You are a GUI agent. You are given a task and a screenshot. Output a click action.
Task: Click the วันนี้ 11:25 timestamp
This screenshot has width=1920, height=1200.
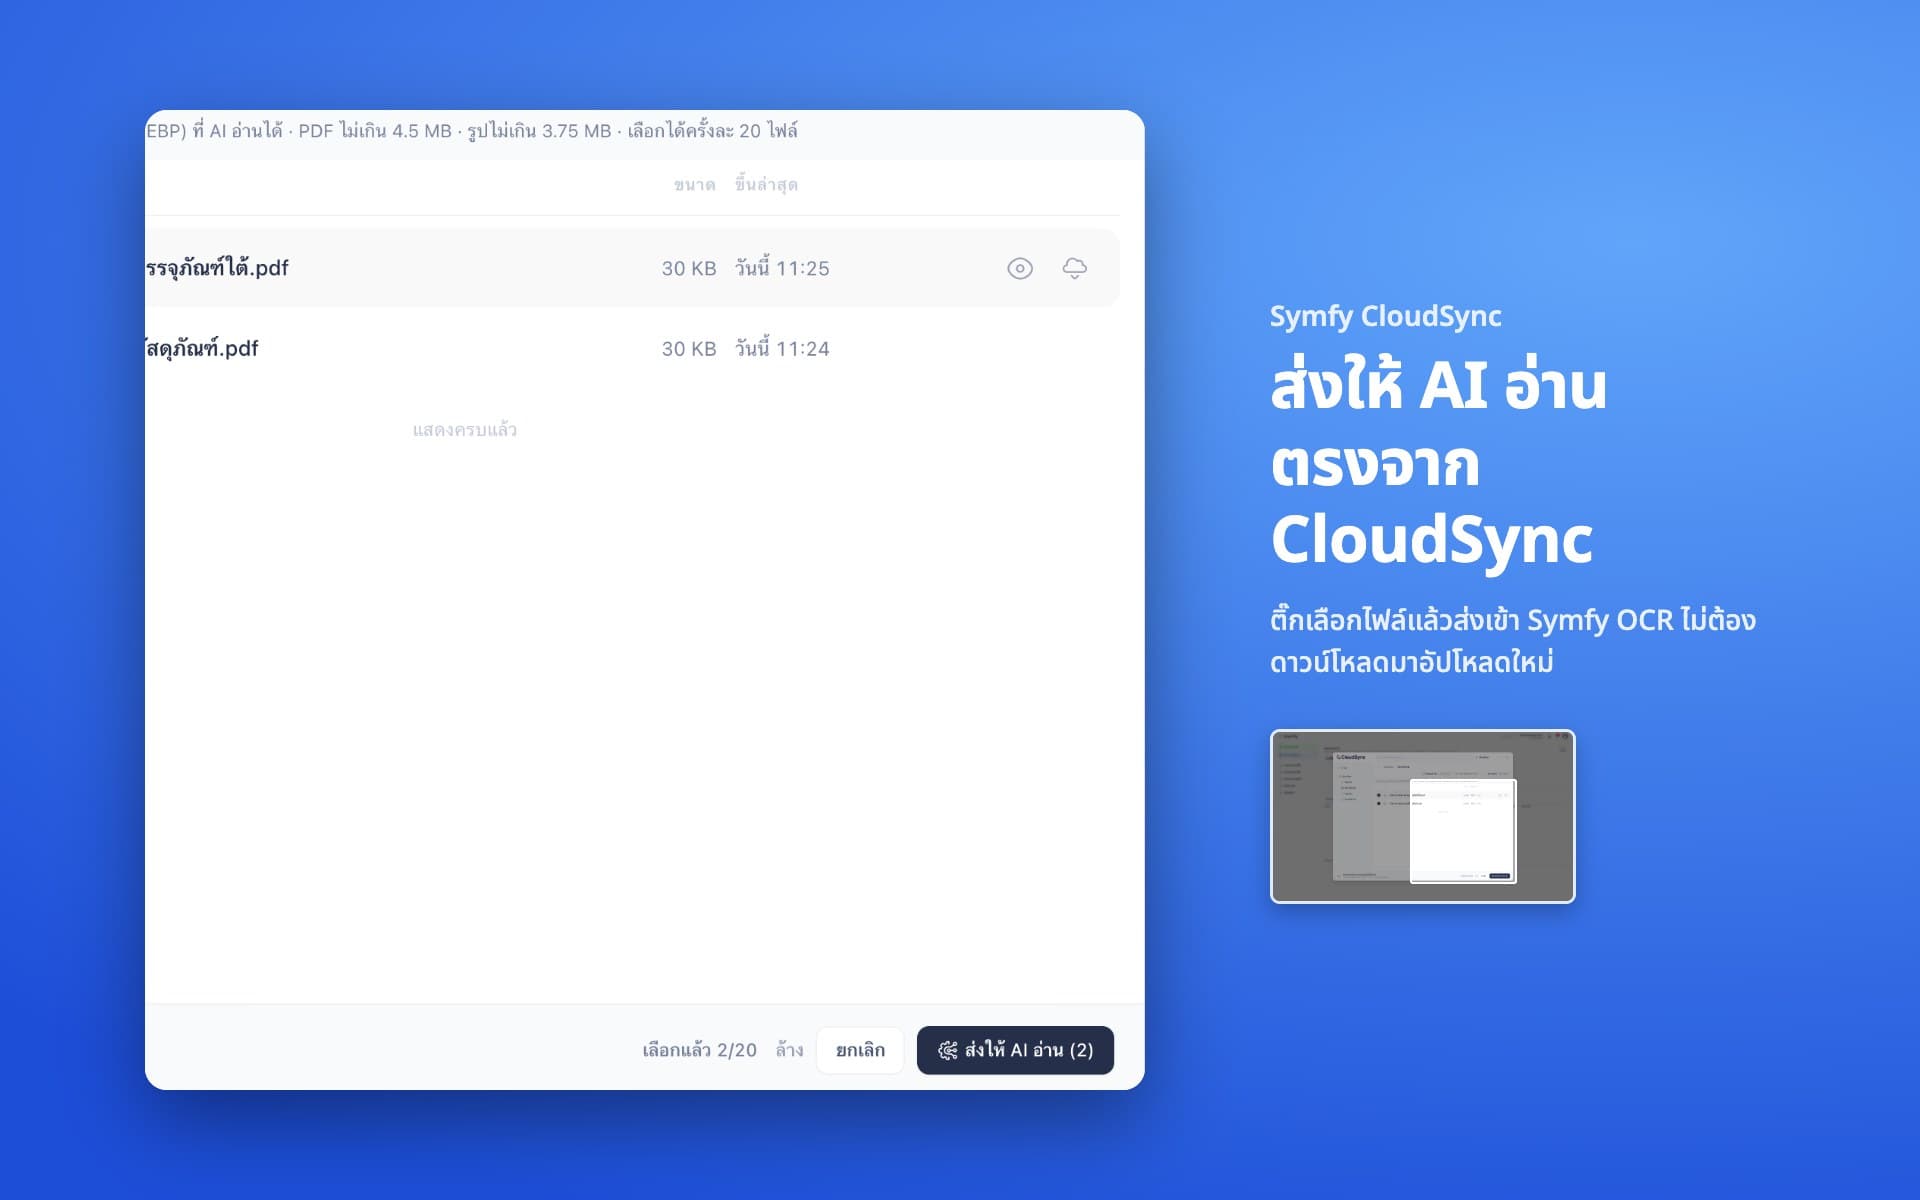pyautogui.click(x=782, y=268)
